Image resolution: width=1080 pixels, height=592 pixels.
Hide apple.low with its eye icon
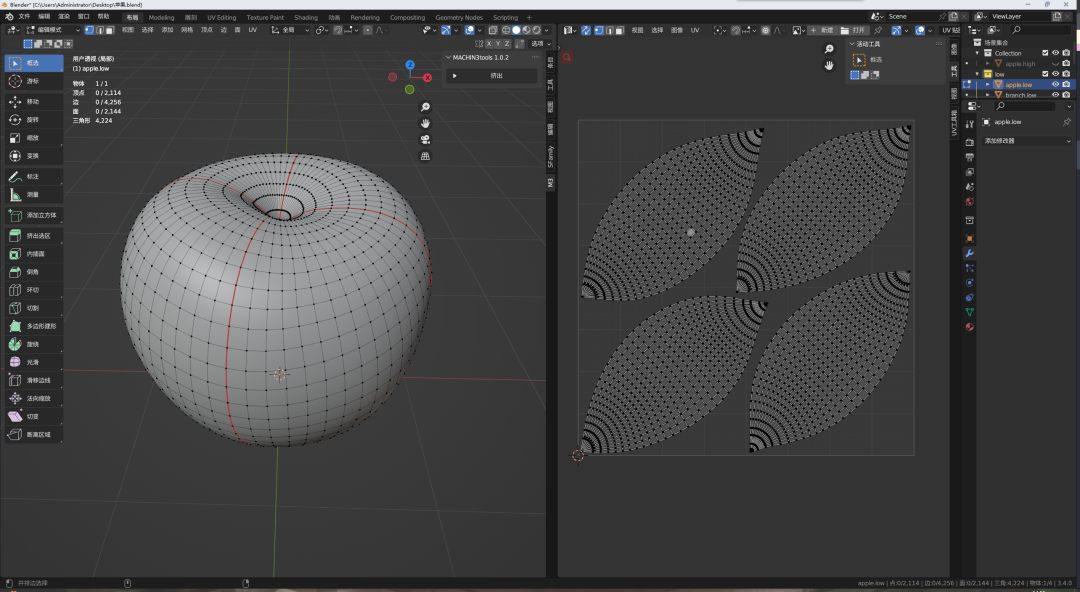[x=1055, y=84]
